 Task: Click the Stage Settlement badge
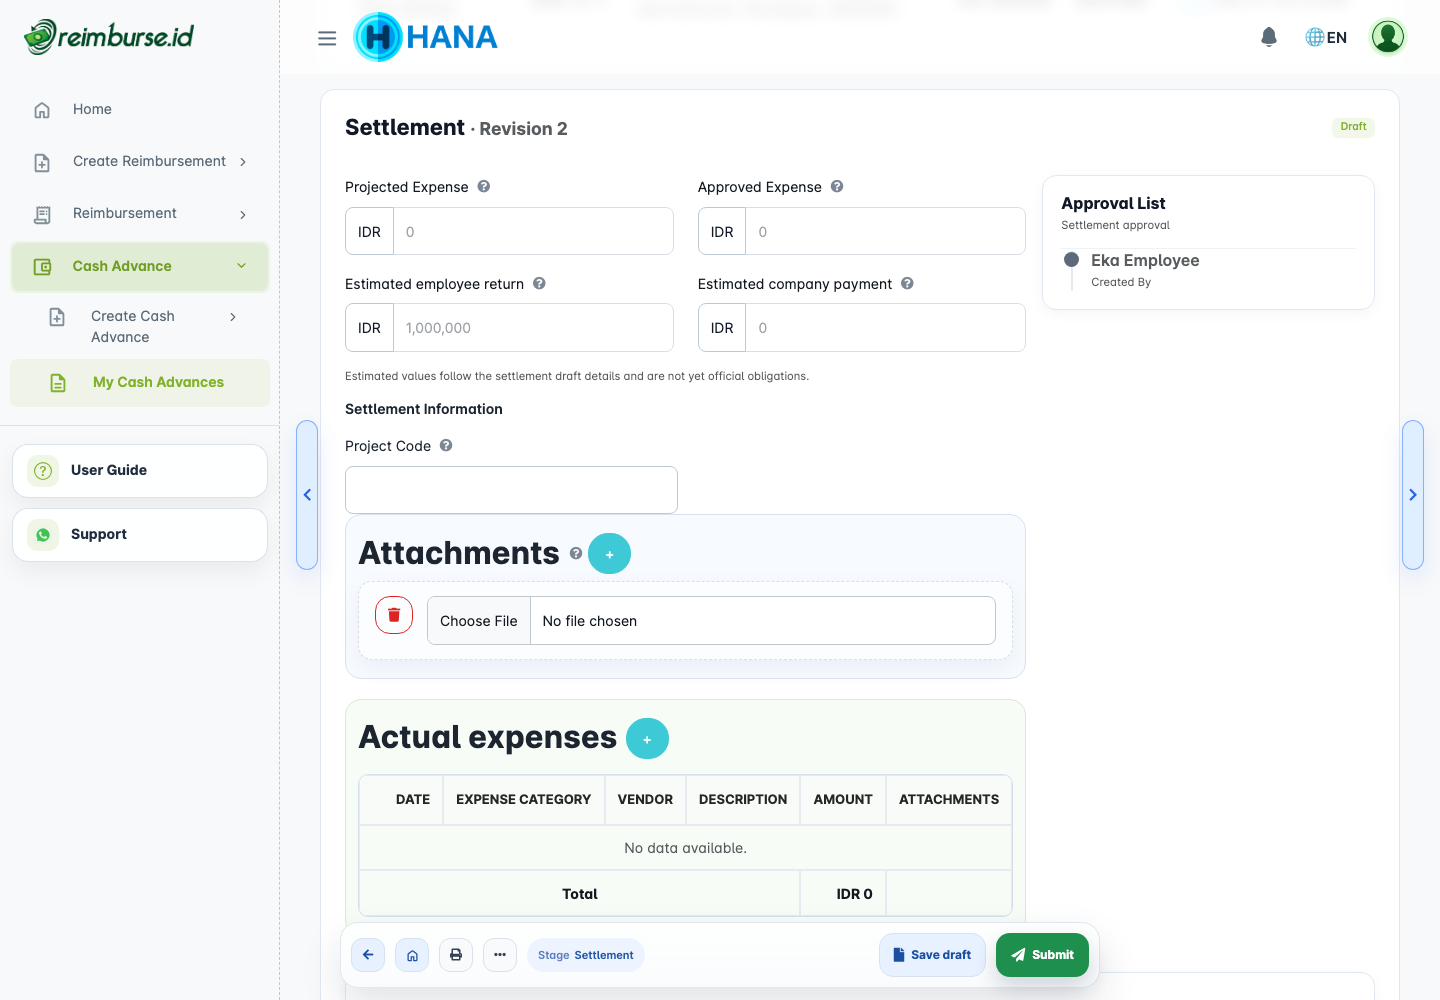click(586, 955)
